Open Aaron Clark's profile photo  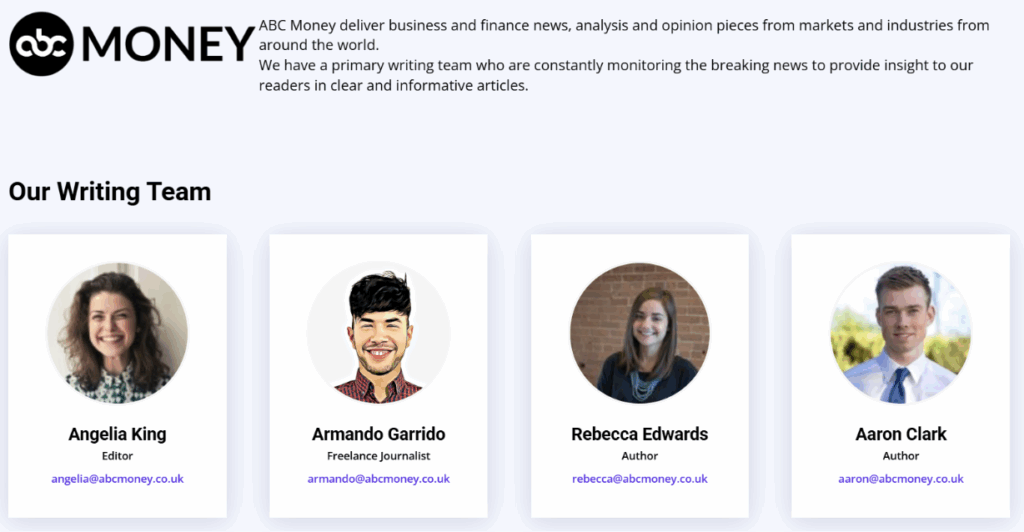[x=901, y=333]
